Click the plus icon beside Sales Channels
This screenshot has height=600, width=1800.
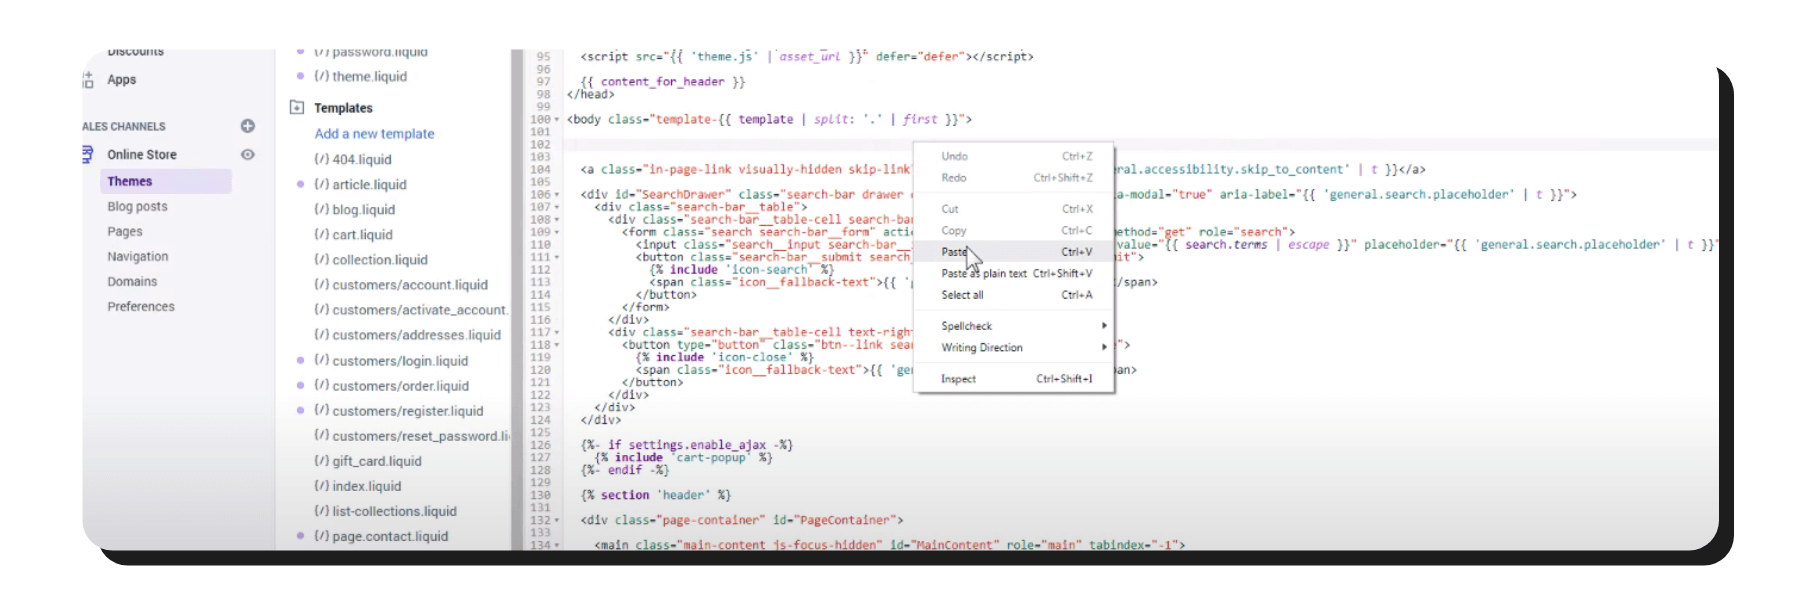(x=248, y=126)
